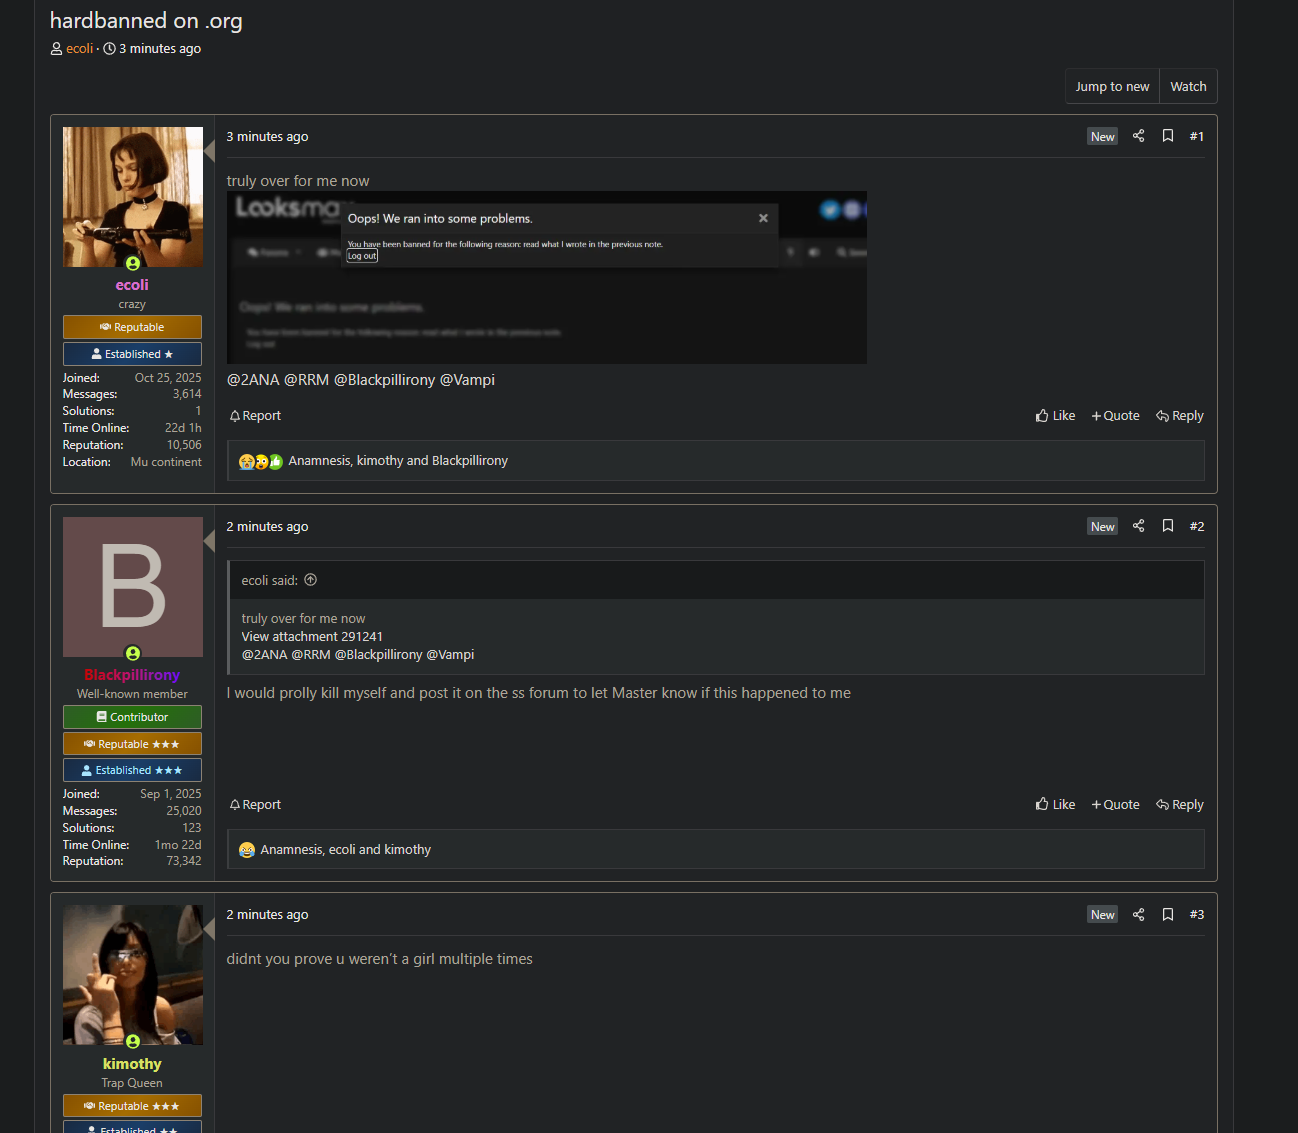View reactions list on post #1
This screenshot has width=1298, height=1133.
(397, 461)
